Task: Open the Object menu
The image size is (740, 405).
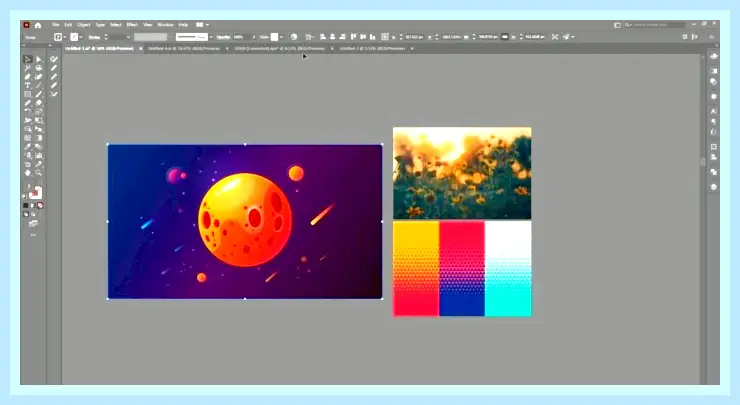Action: point(84,25)
